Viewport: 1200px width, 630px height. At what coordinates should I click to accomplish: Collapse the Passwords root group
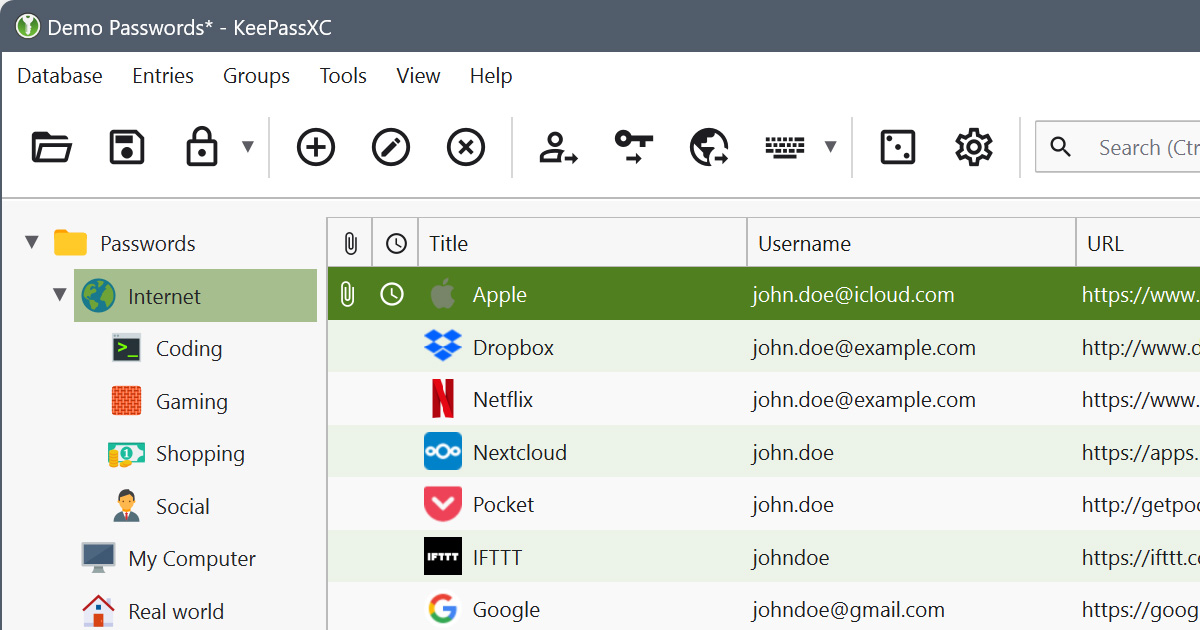(x=32, y=242)
